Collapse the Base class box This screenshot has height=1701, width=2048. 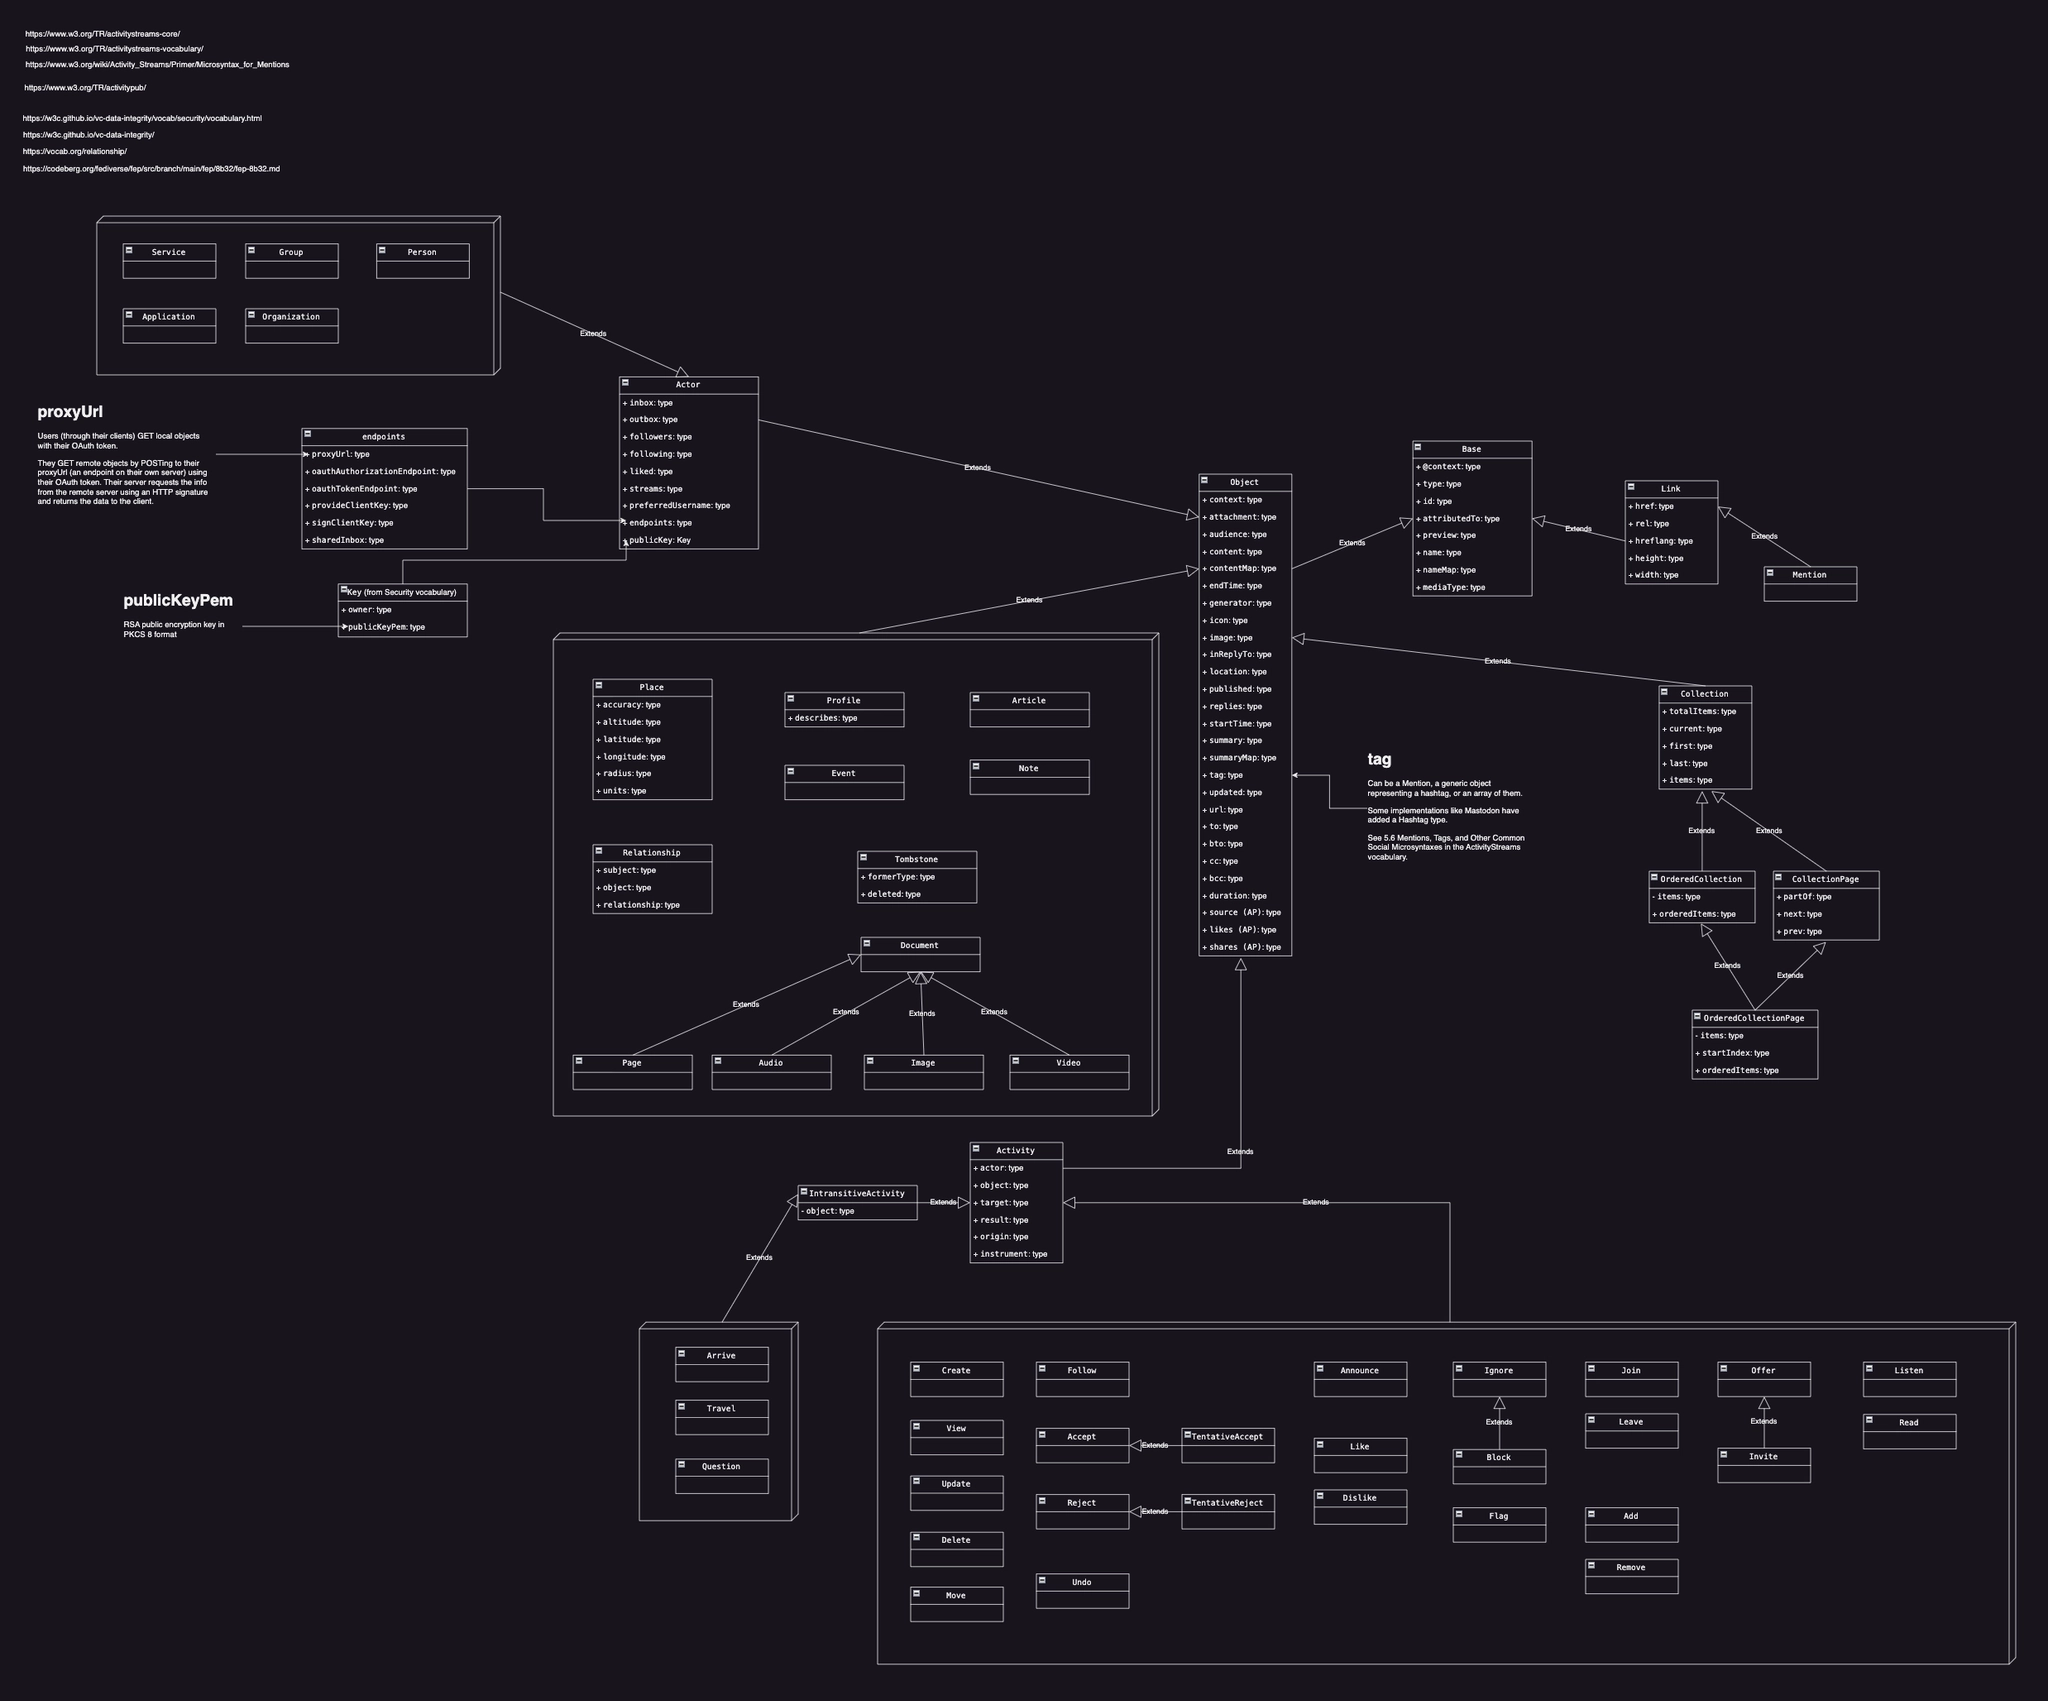click(x=1419, y=447)
